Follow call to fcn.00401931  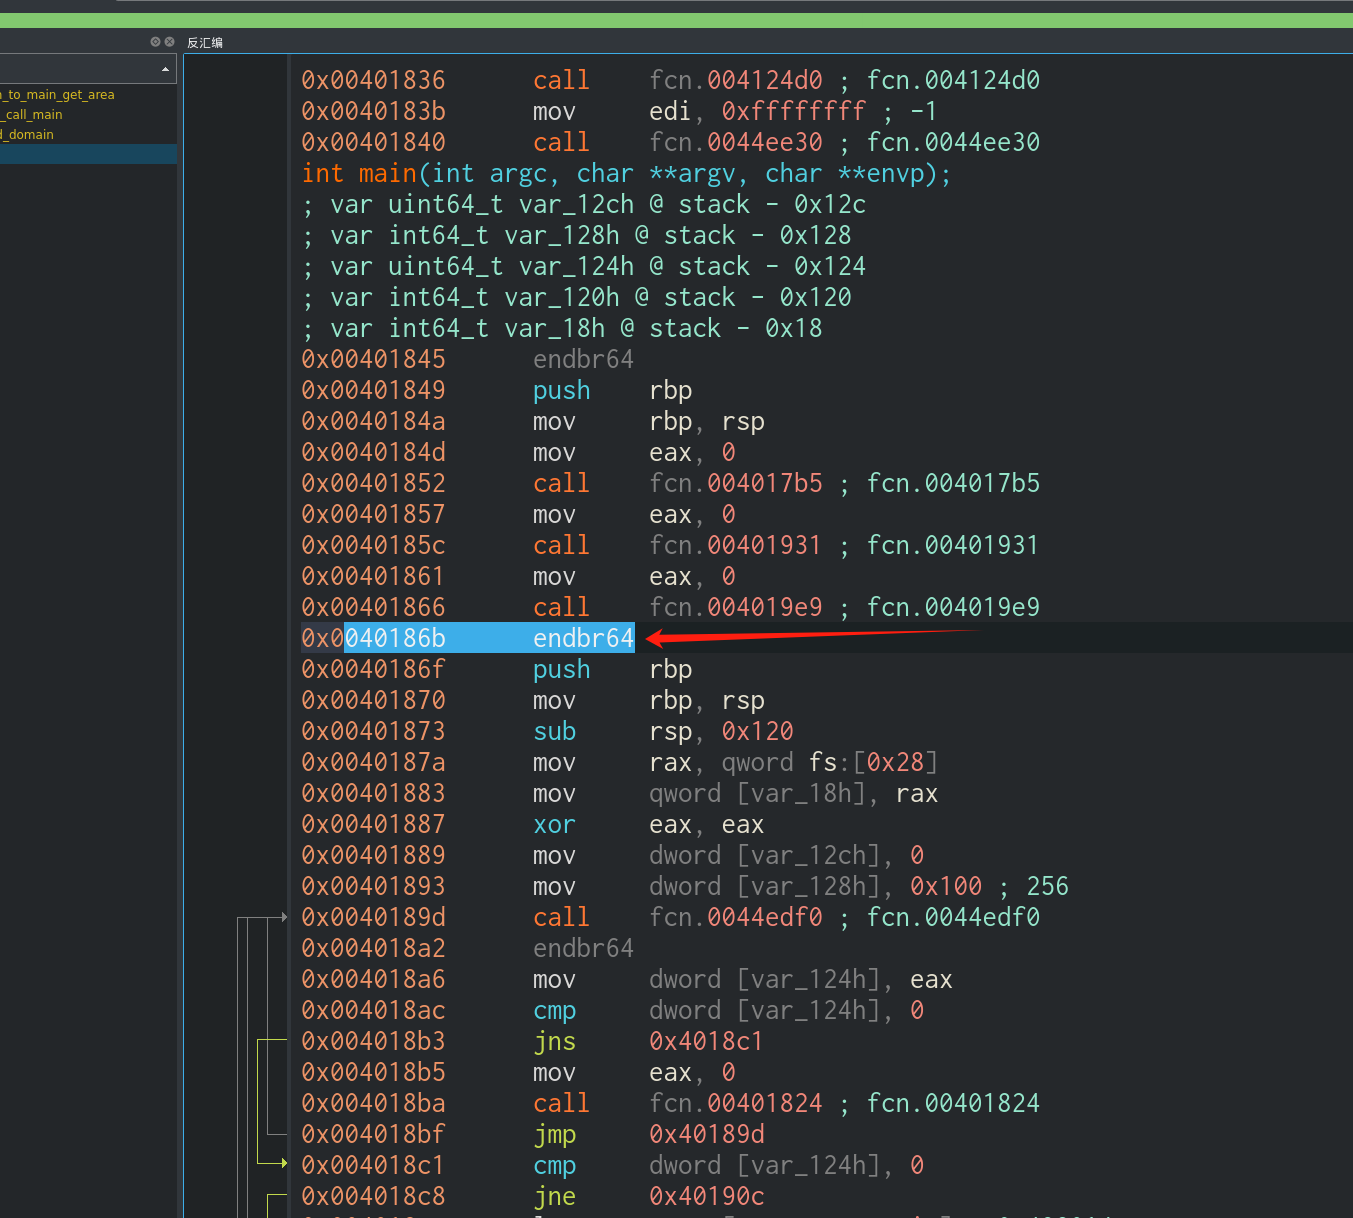736,545
